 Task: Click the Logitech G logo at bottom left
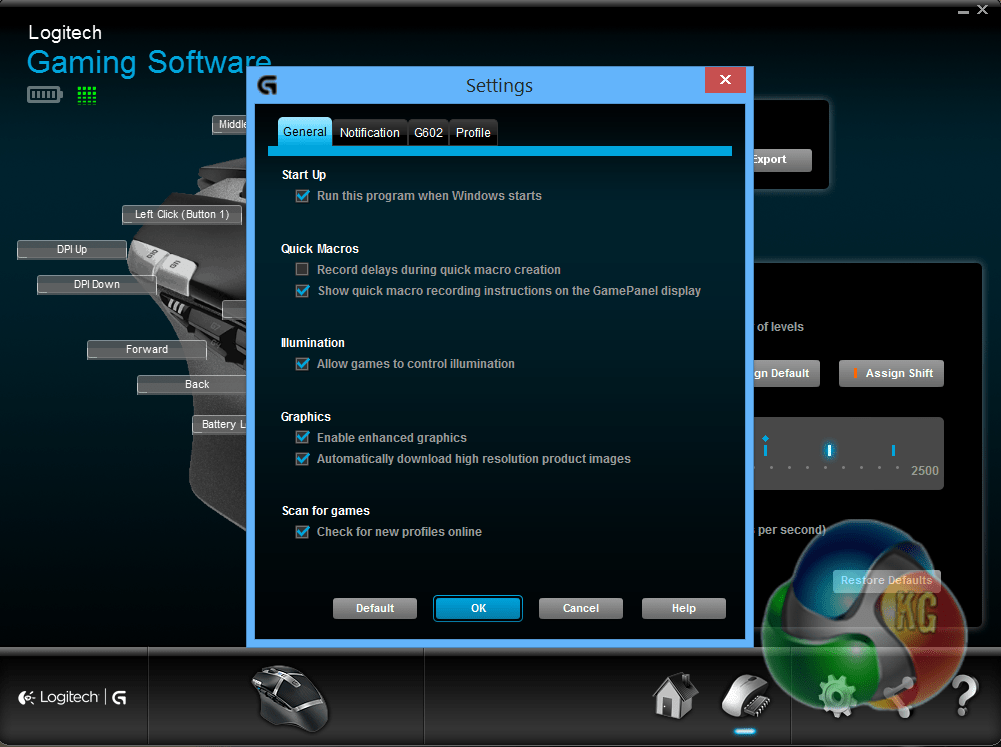pyautogui.click(x=70, y=697)
